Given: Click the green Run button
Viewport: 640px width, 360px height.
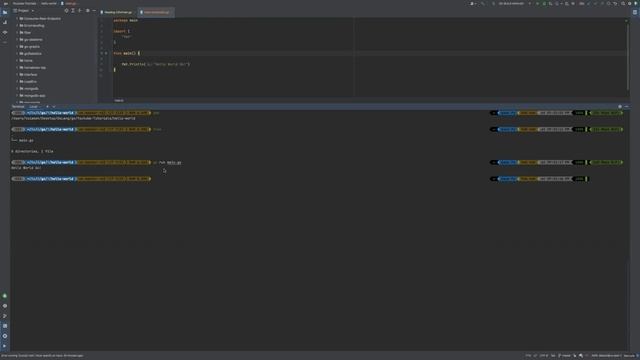Looking at the screenshot, I should 537,3.
